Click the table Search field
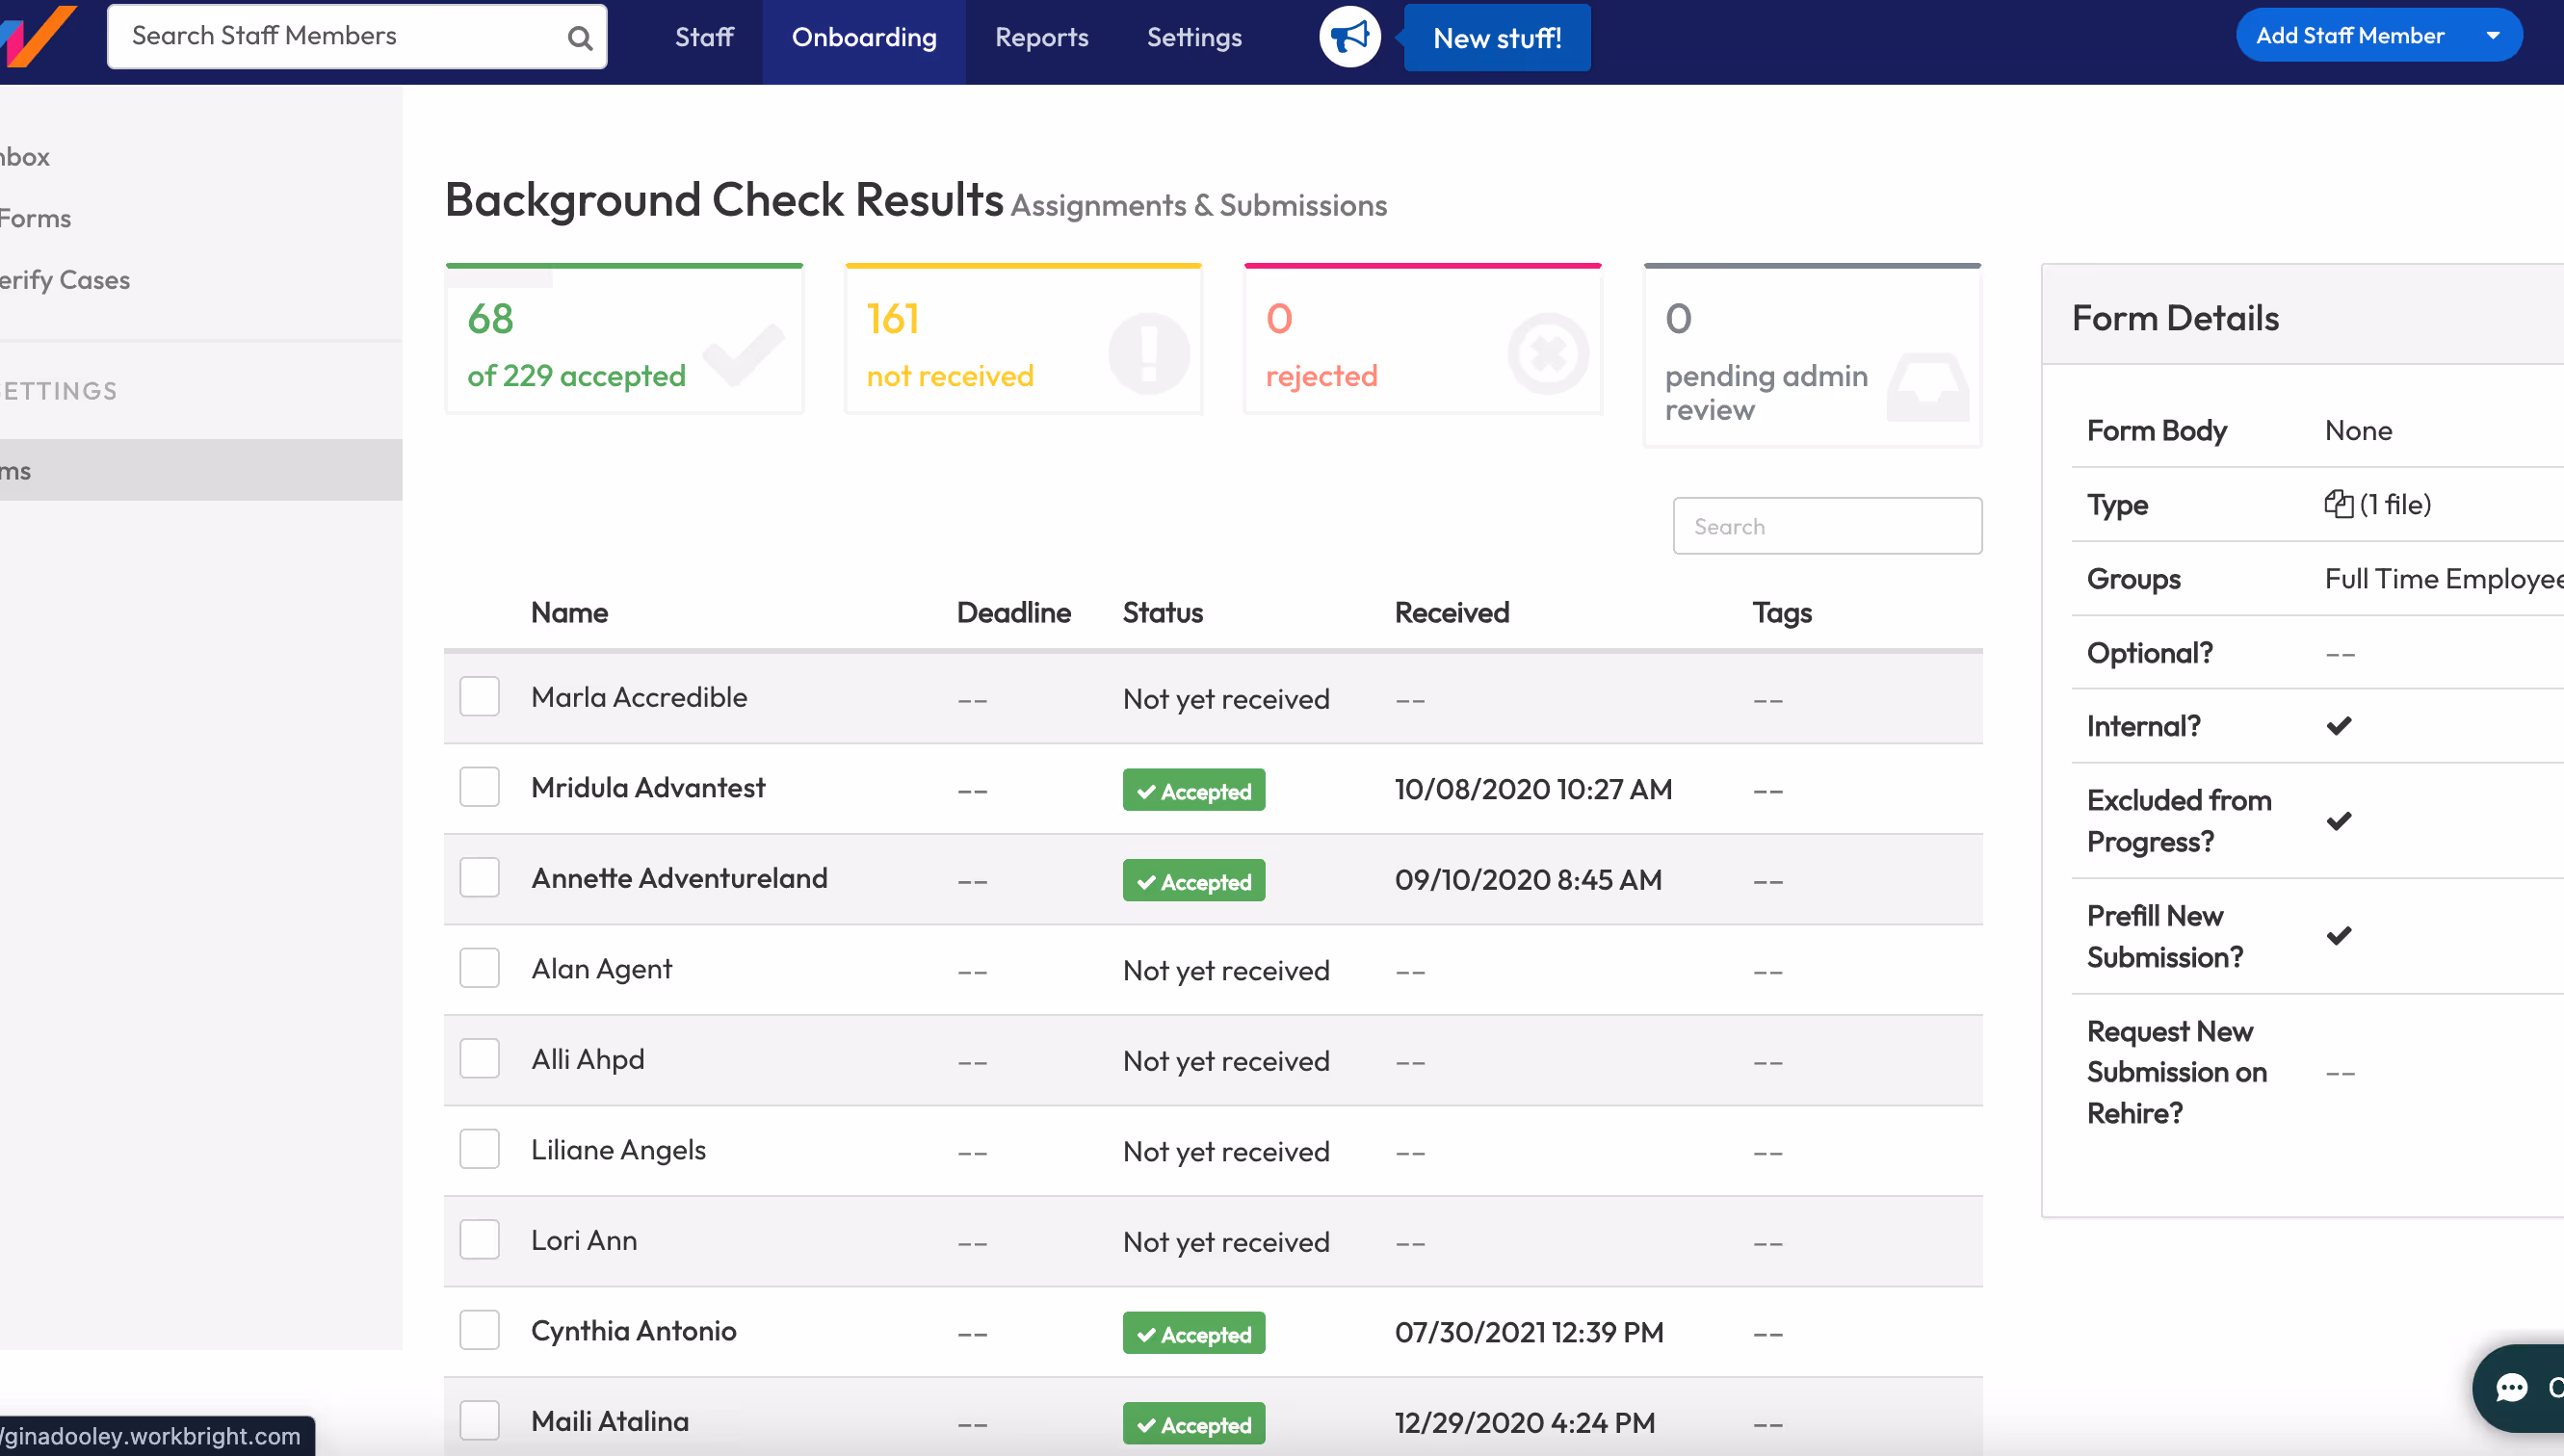 point(1826,526)
